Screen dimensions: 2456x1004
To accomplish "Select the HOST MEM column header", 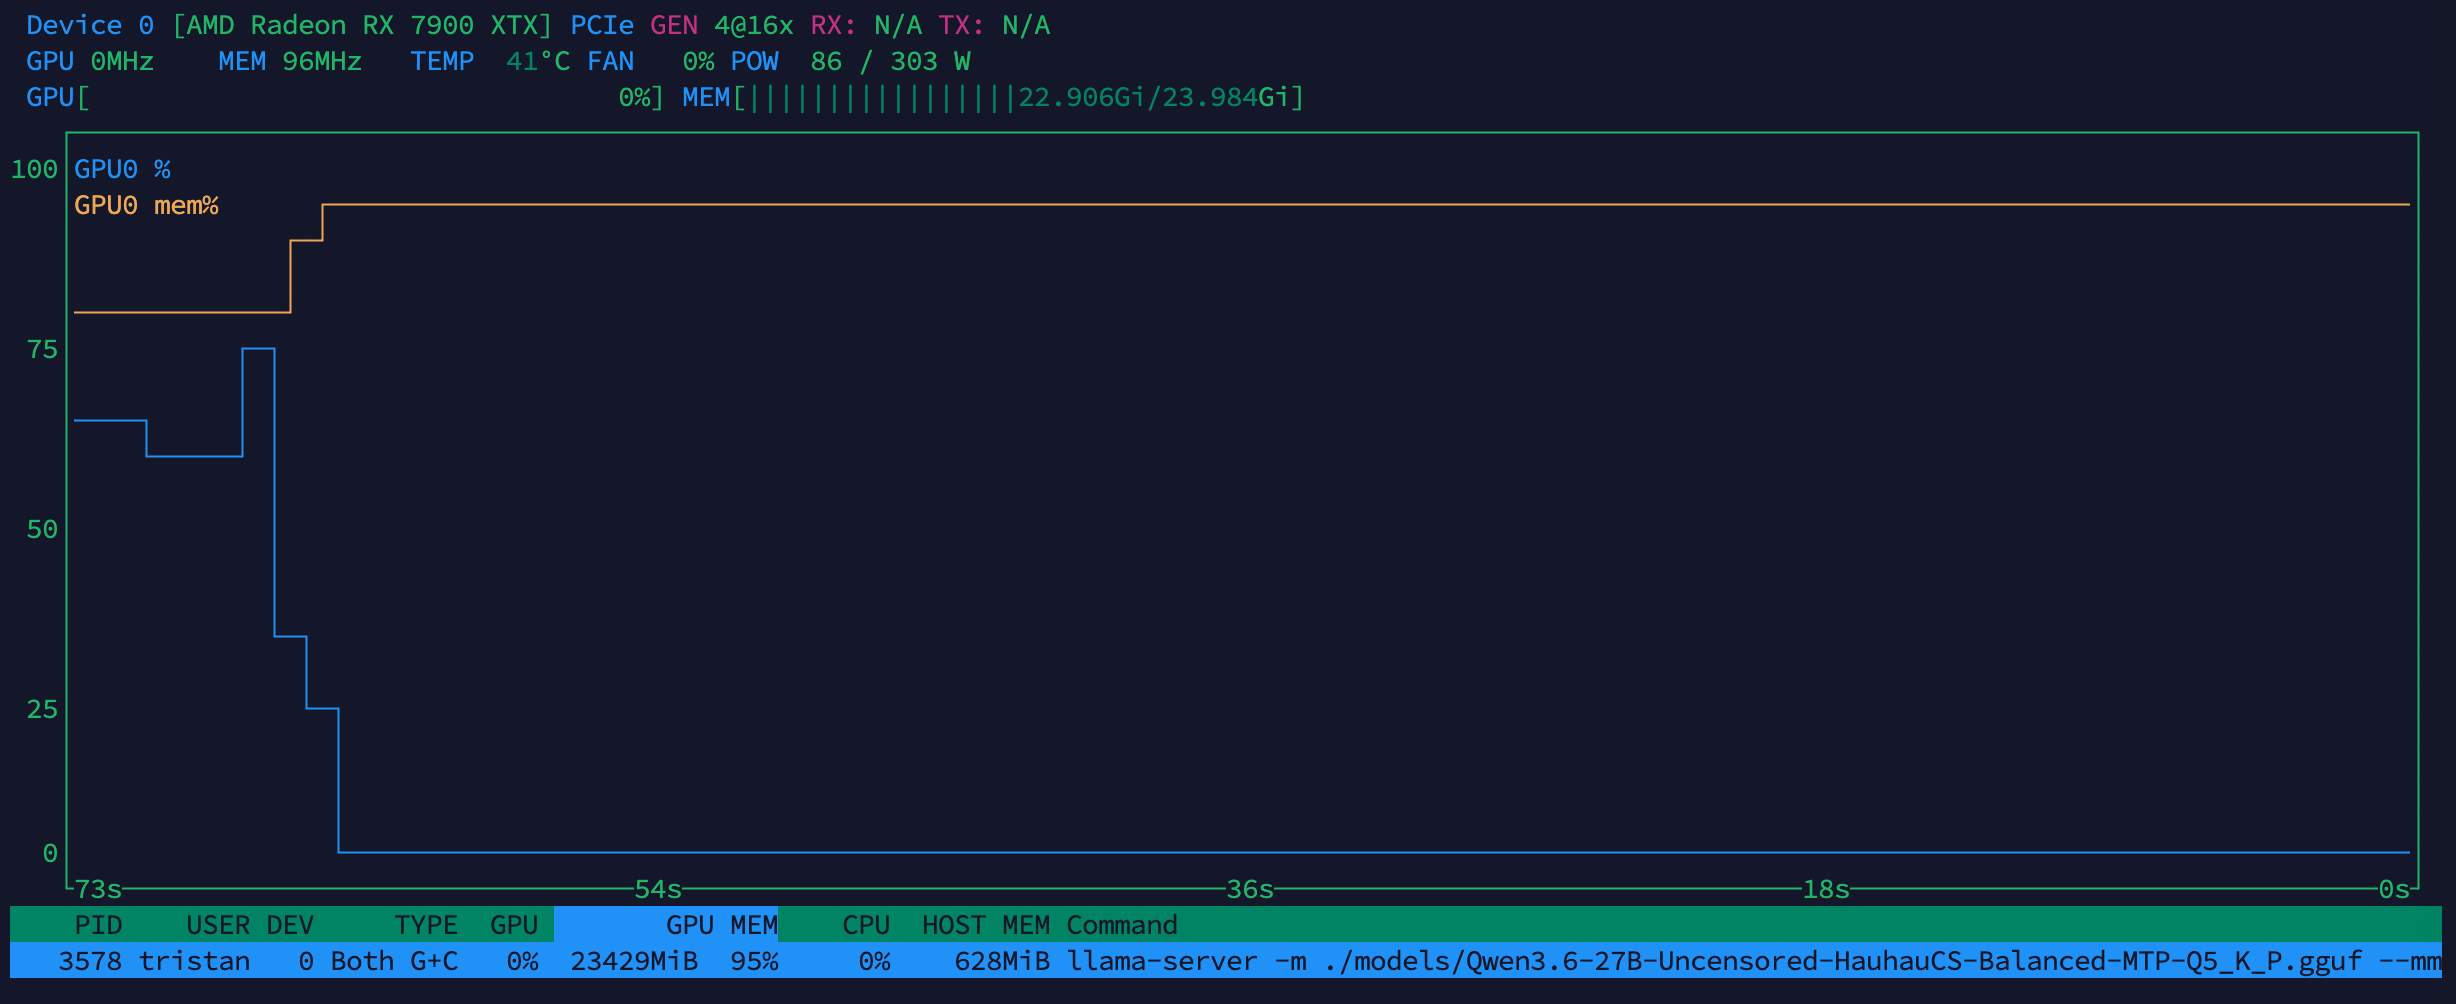I will coord(986,925).
